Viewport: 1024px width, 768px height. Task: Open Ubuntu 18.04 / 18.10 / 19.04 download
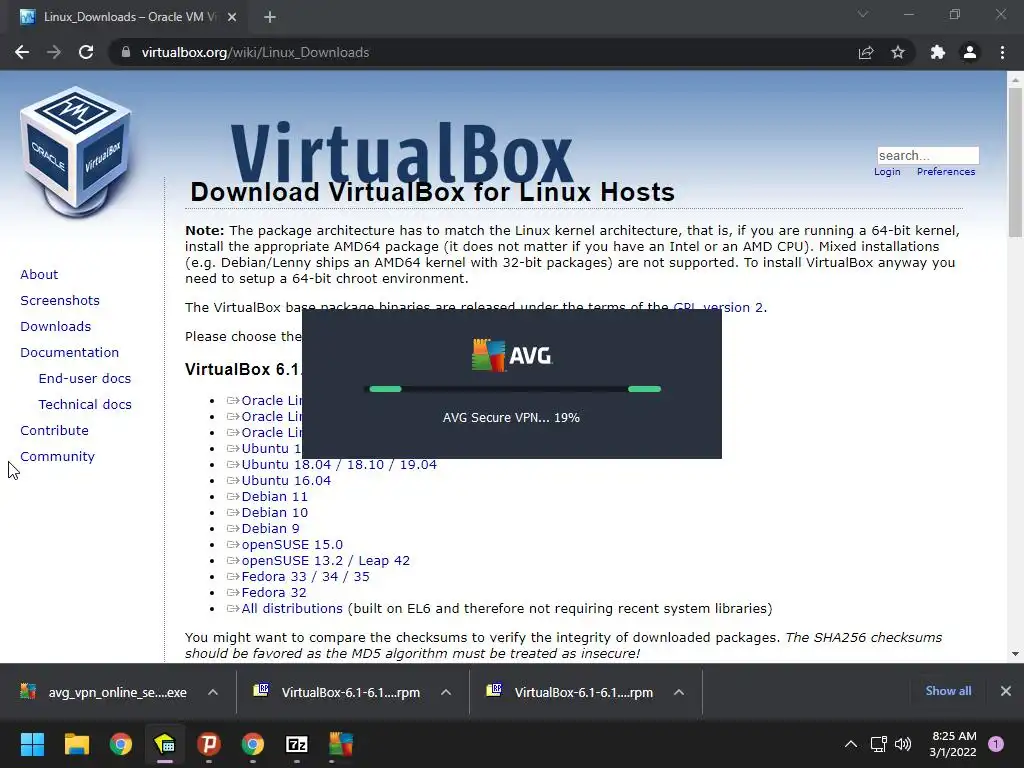(x=339, y=464)
